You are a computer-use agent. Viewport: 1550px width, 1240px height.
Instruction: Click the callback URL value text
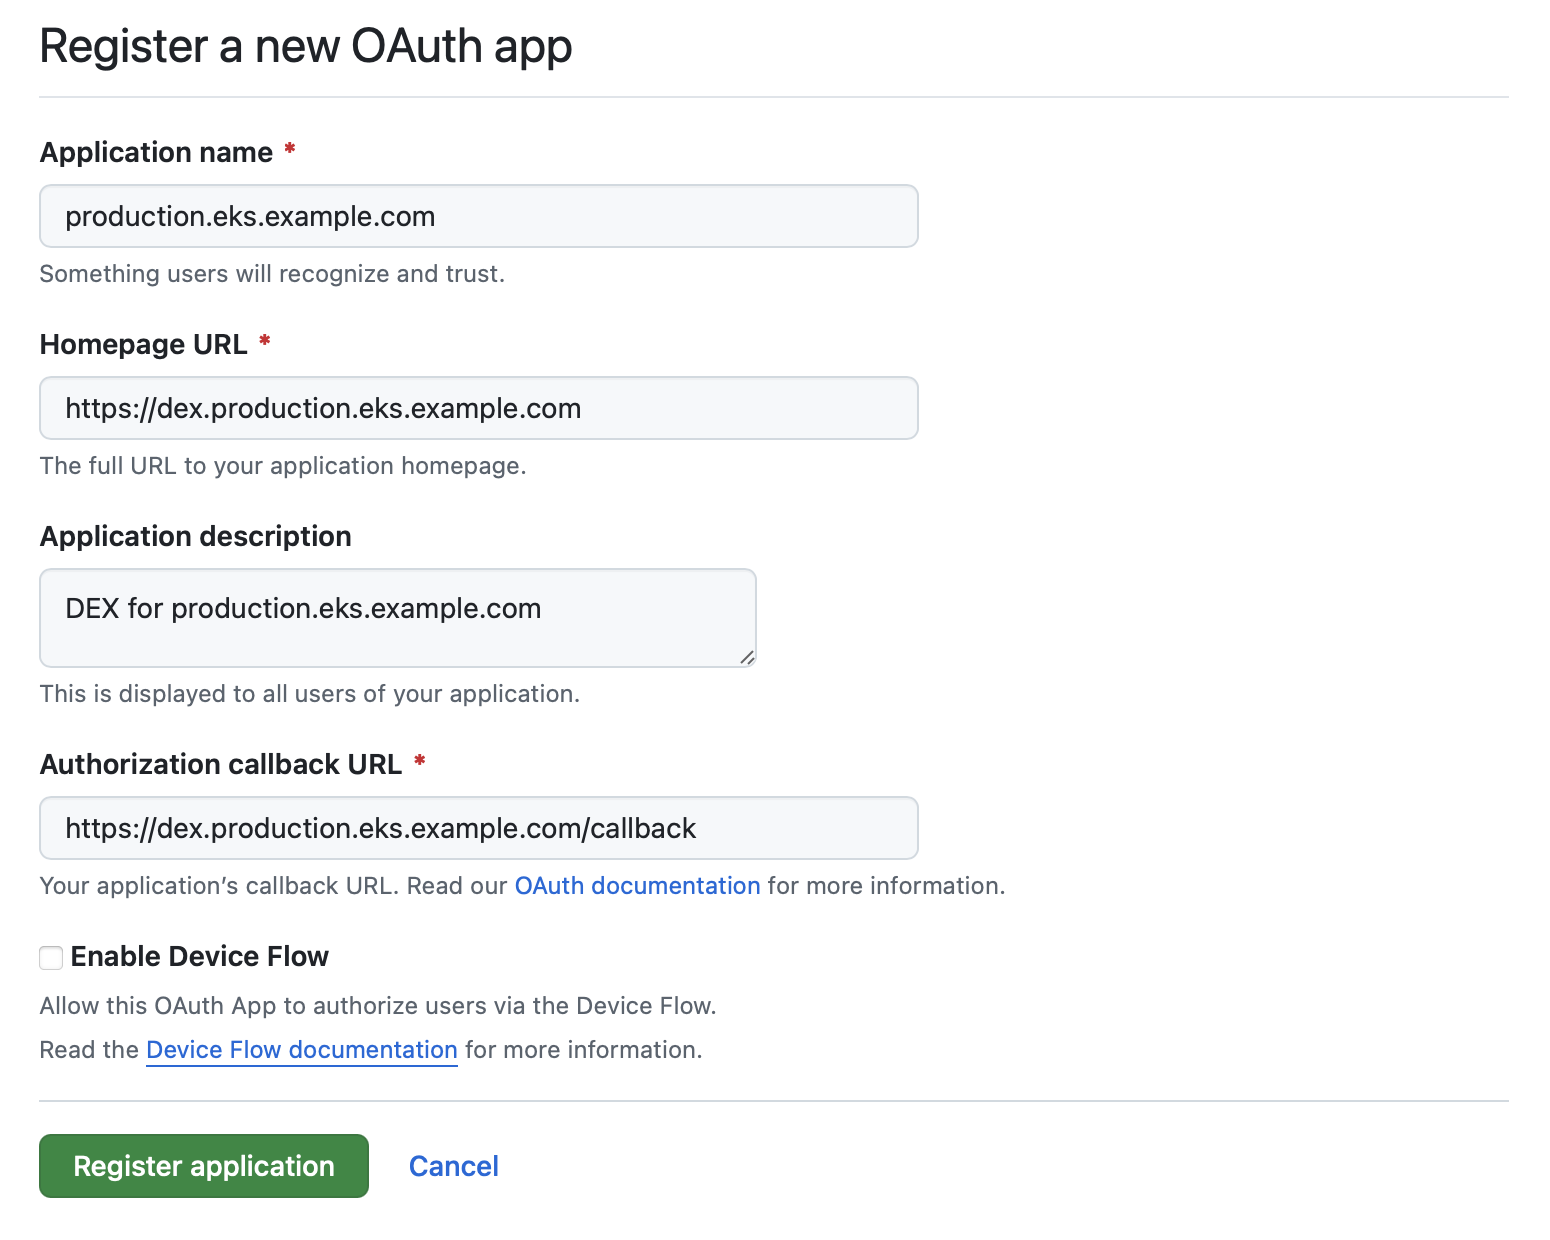click(x=380, y=828)
